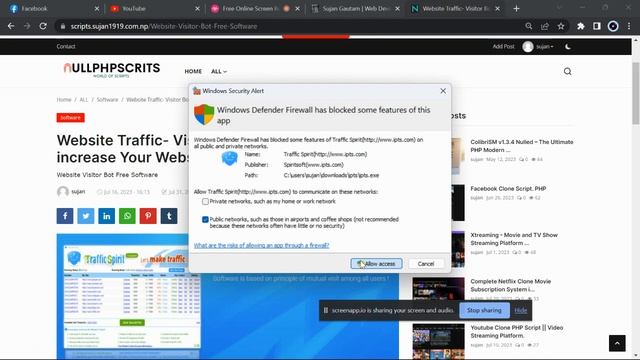Expand the ALL navigation dropdown

coord(219,71)
